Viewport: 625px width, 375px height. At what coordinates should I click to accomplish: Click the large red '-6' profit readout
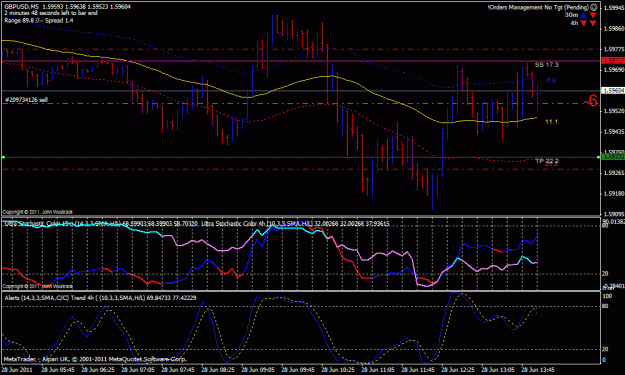pos(590,101)
